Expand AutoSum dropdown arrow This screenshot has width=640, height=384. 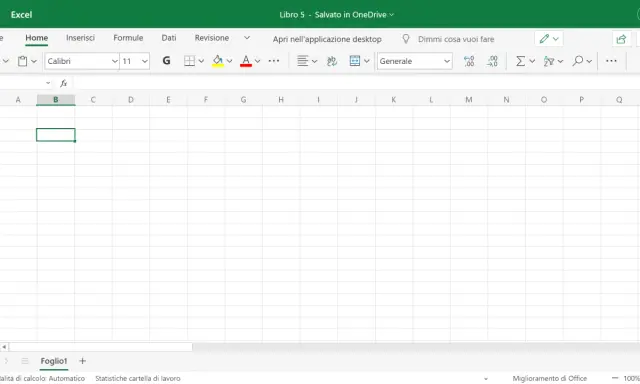532,61
